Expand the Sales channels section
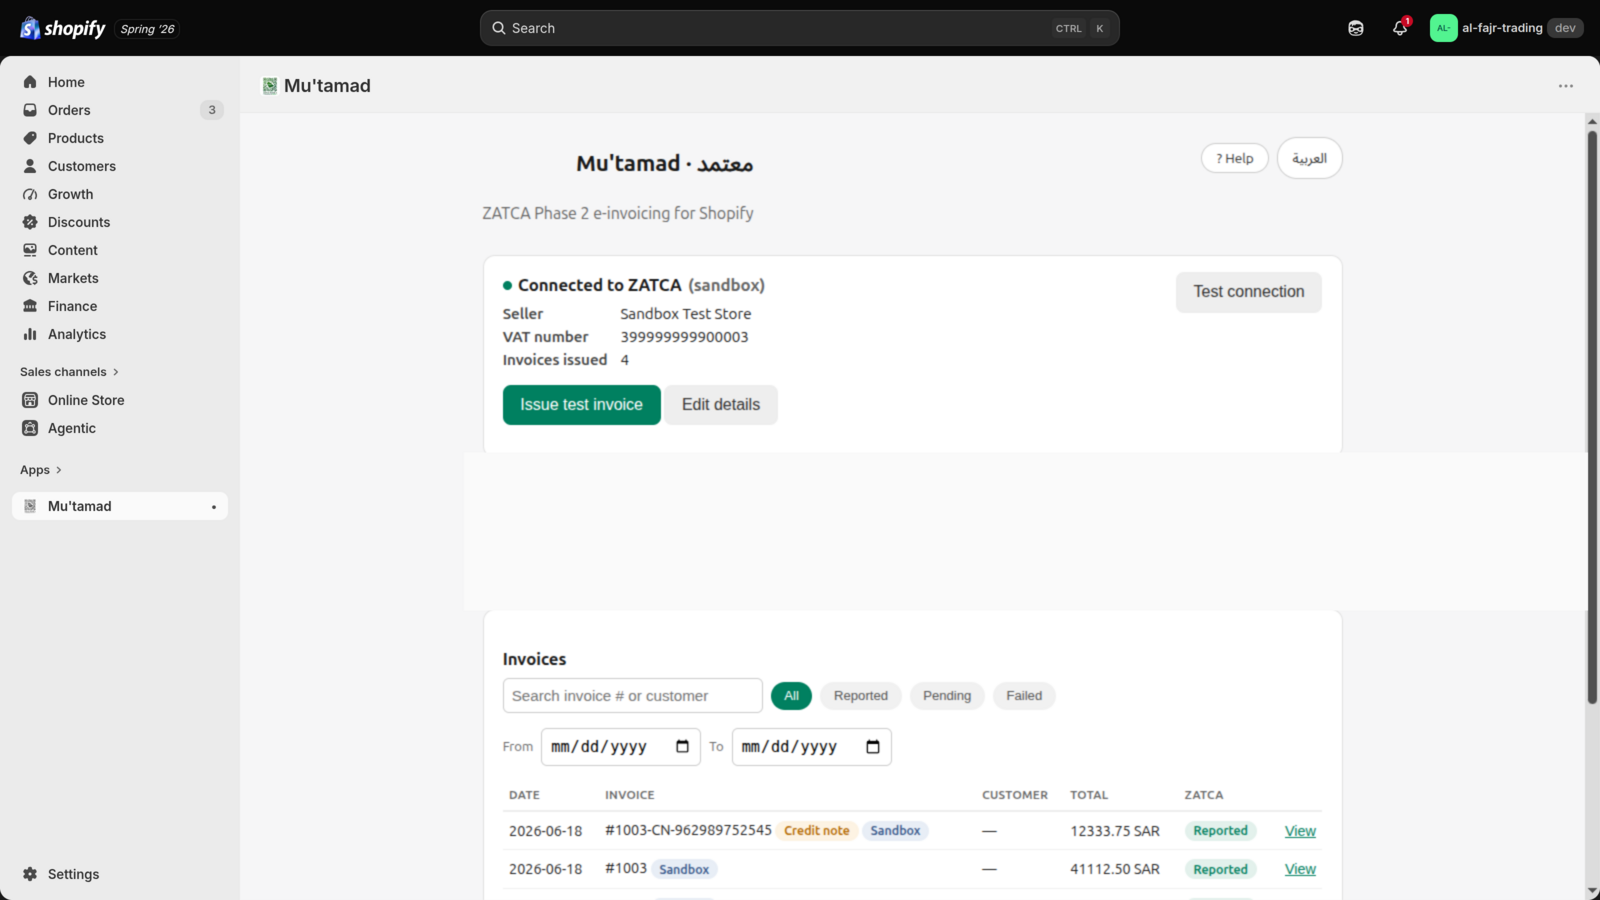The height and width of the screenshot is (900, 1600). 70,372
